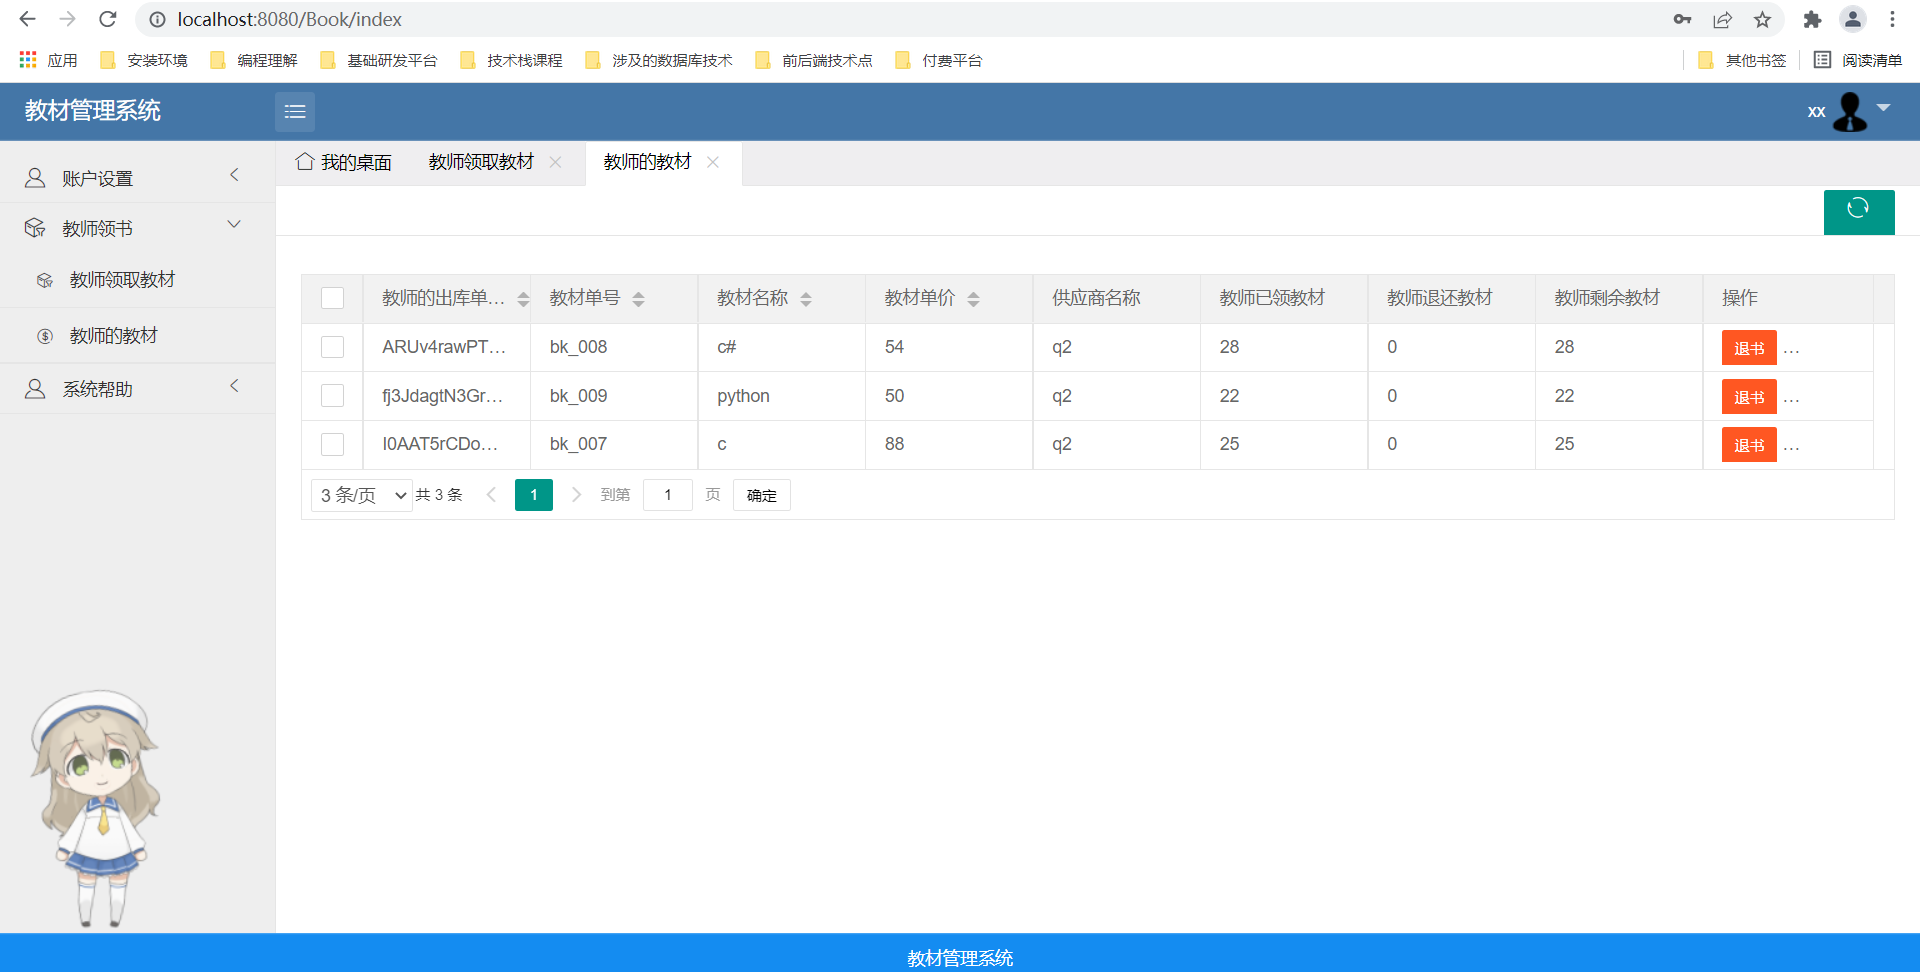
Task: Select the 教师领取教材 sidebar item icon
Action: [45, 280]
